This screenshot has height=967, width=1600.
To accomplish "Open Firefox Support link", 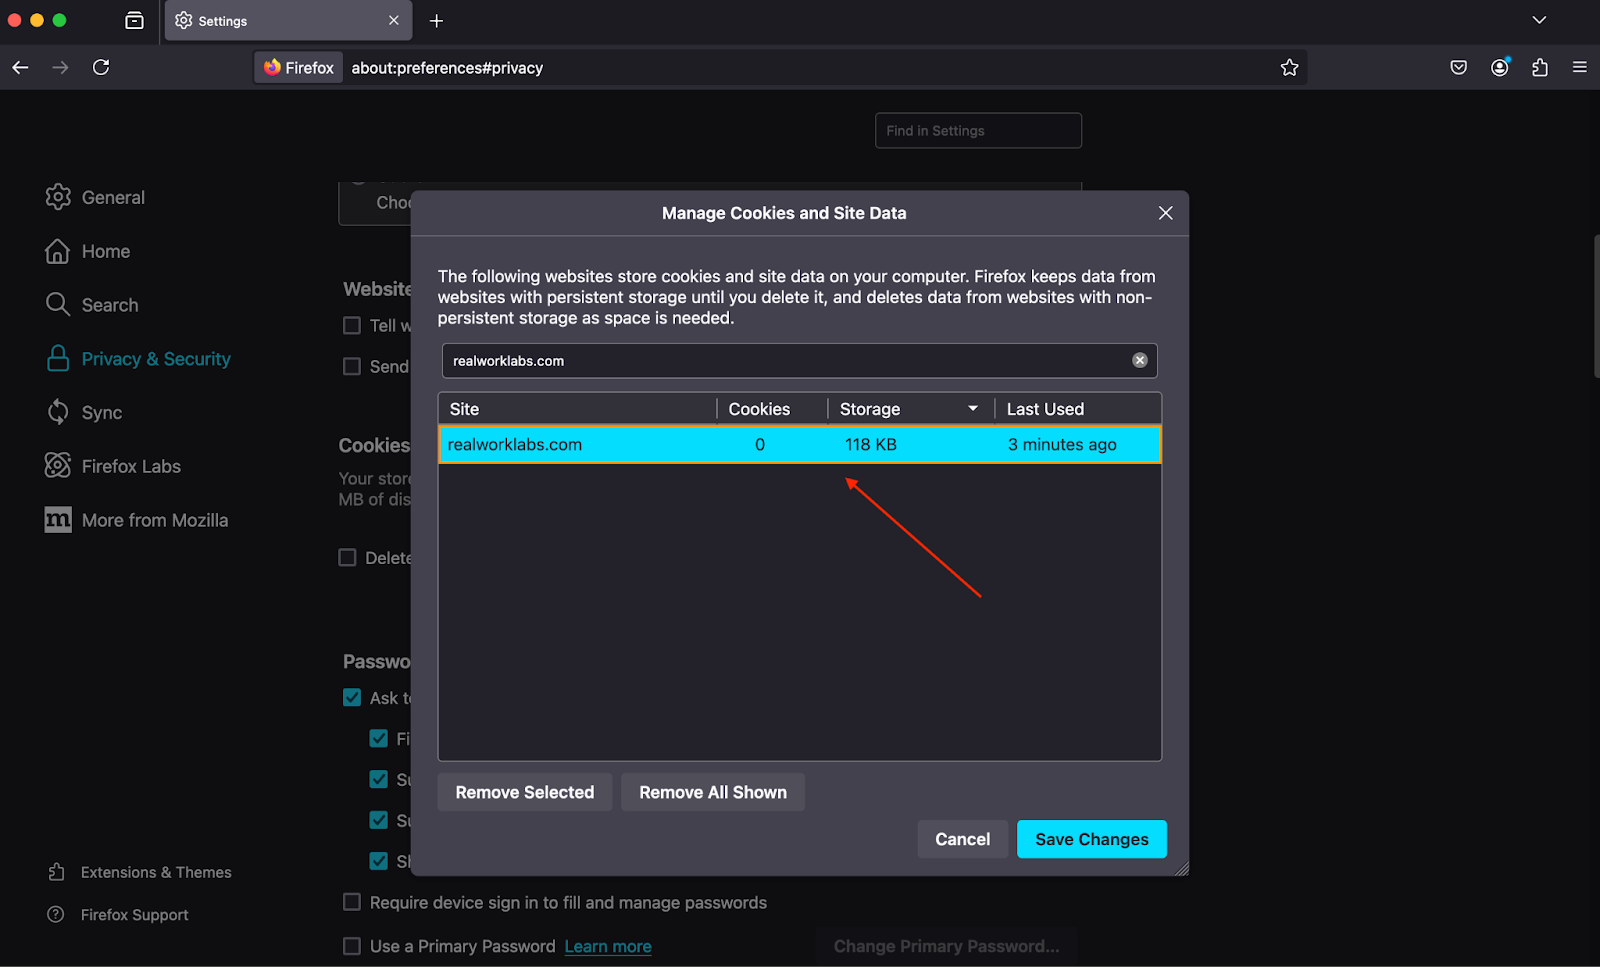I will point(118,914).
